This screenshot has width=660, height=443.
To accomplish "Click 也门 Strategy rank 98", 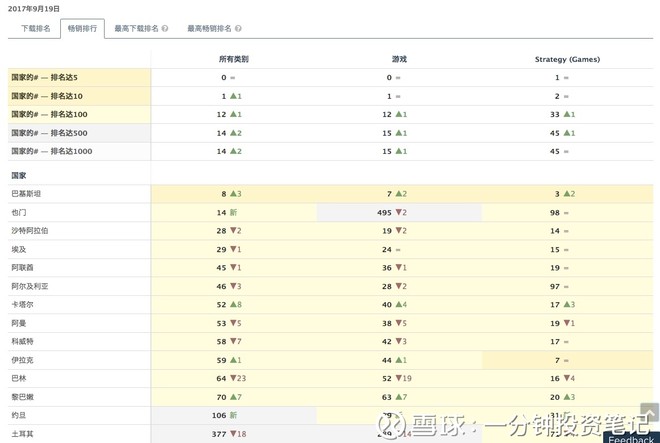I will pos(555,213).
